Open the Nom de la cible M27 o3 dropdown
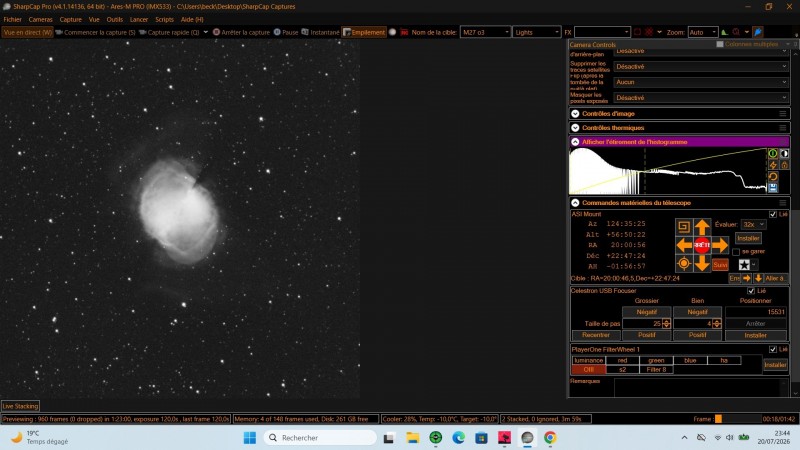 coord(485,32)
